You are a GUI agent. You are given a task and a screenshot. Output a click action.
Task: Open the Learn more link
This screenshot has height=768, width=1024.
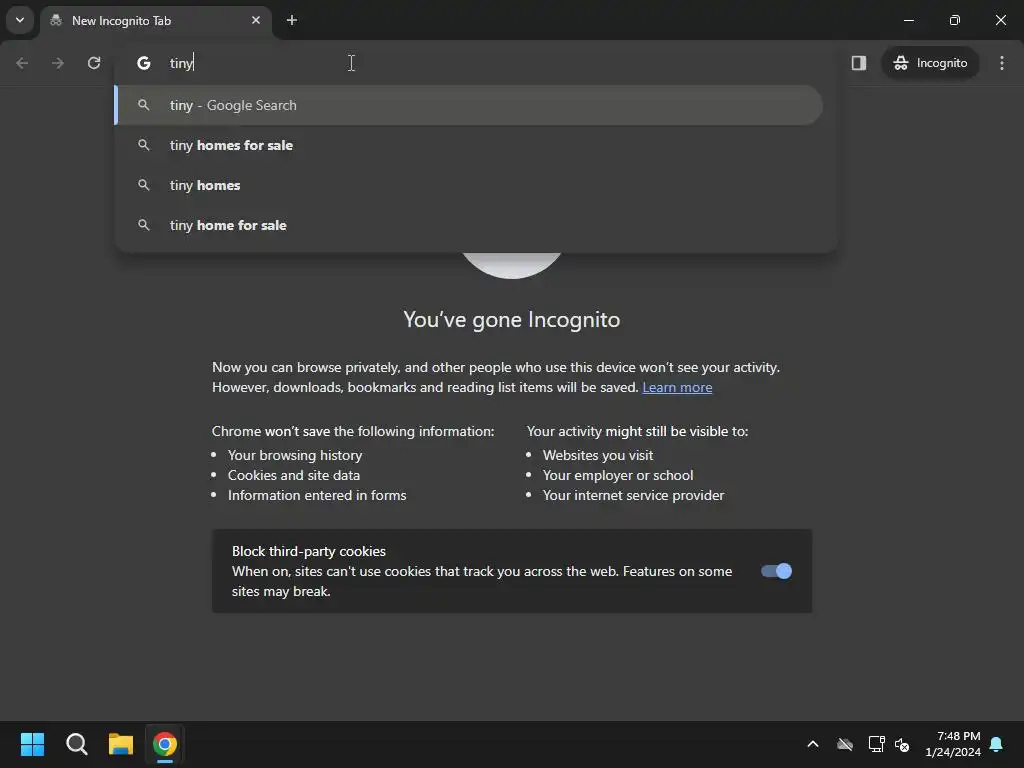677,387
